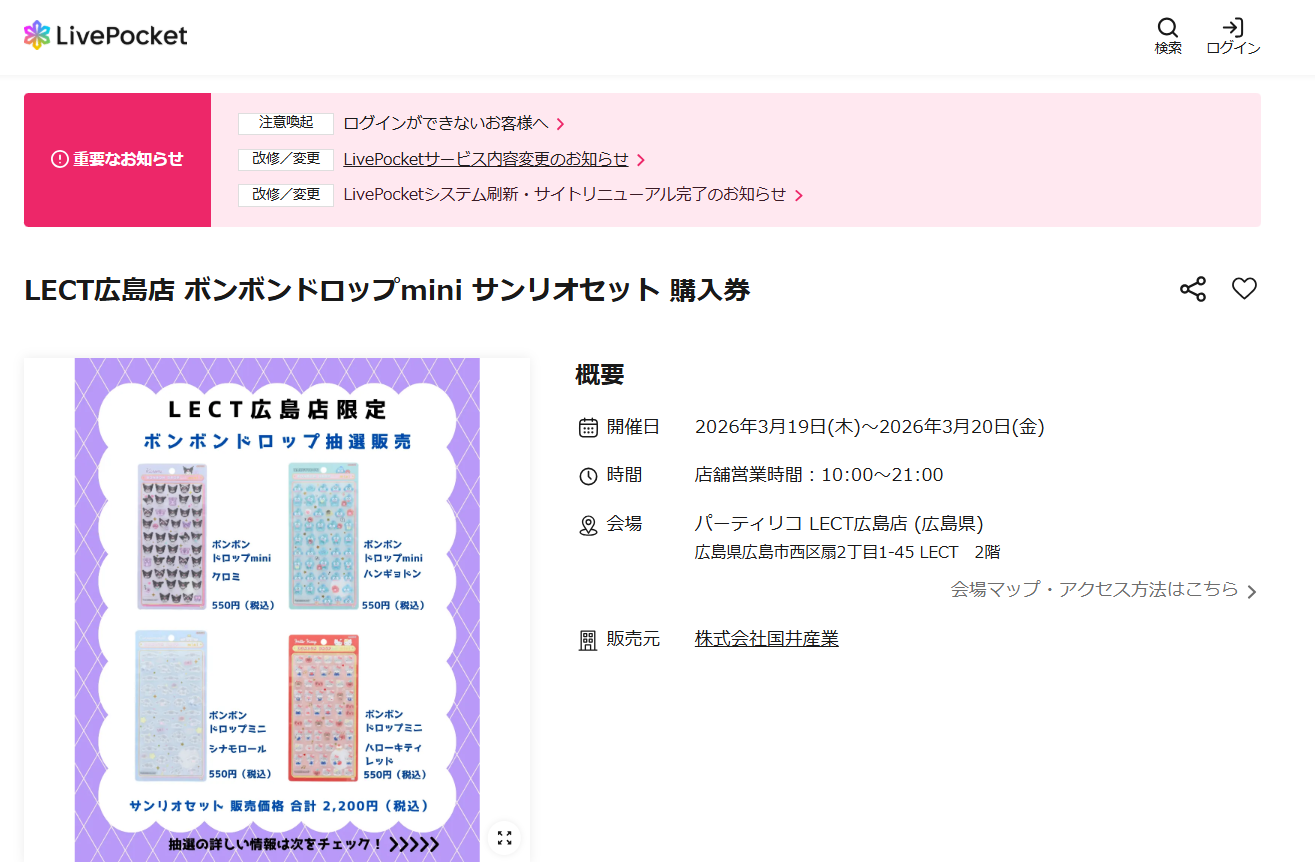Click the LivePocket logo
1315x862 pixels.
point(105,36)
